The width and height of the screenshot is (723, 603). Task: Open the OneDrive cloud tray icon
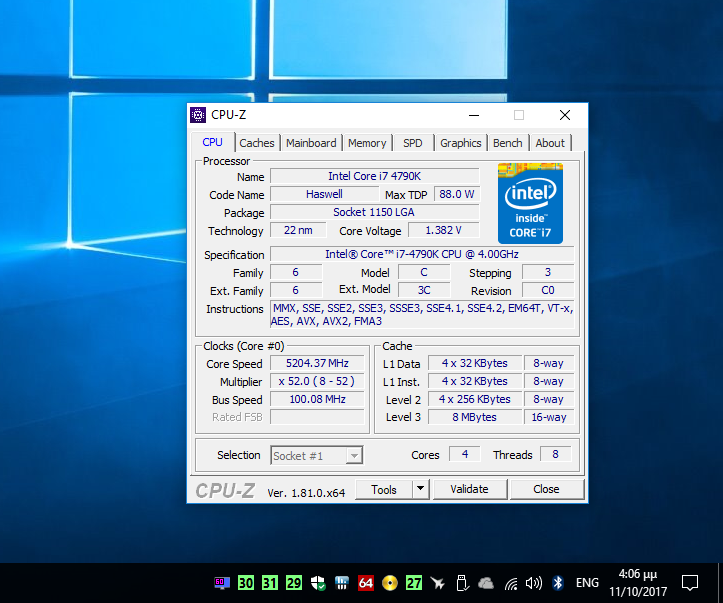[x=486, y=584]
